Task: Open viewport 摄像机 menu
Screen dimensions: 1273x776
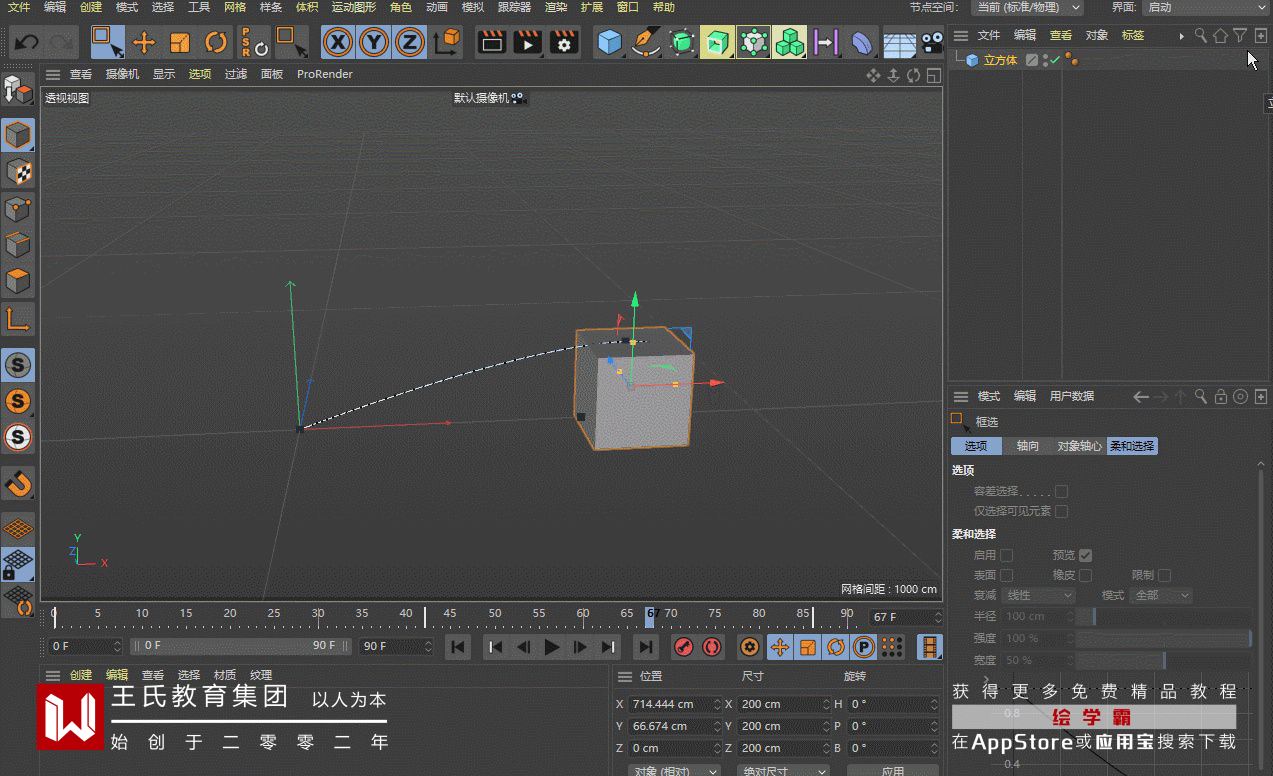Action: [123, 74]
